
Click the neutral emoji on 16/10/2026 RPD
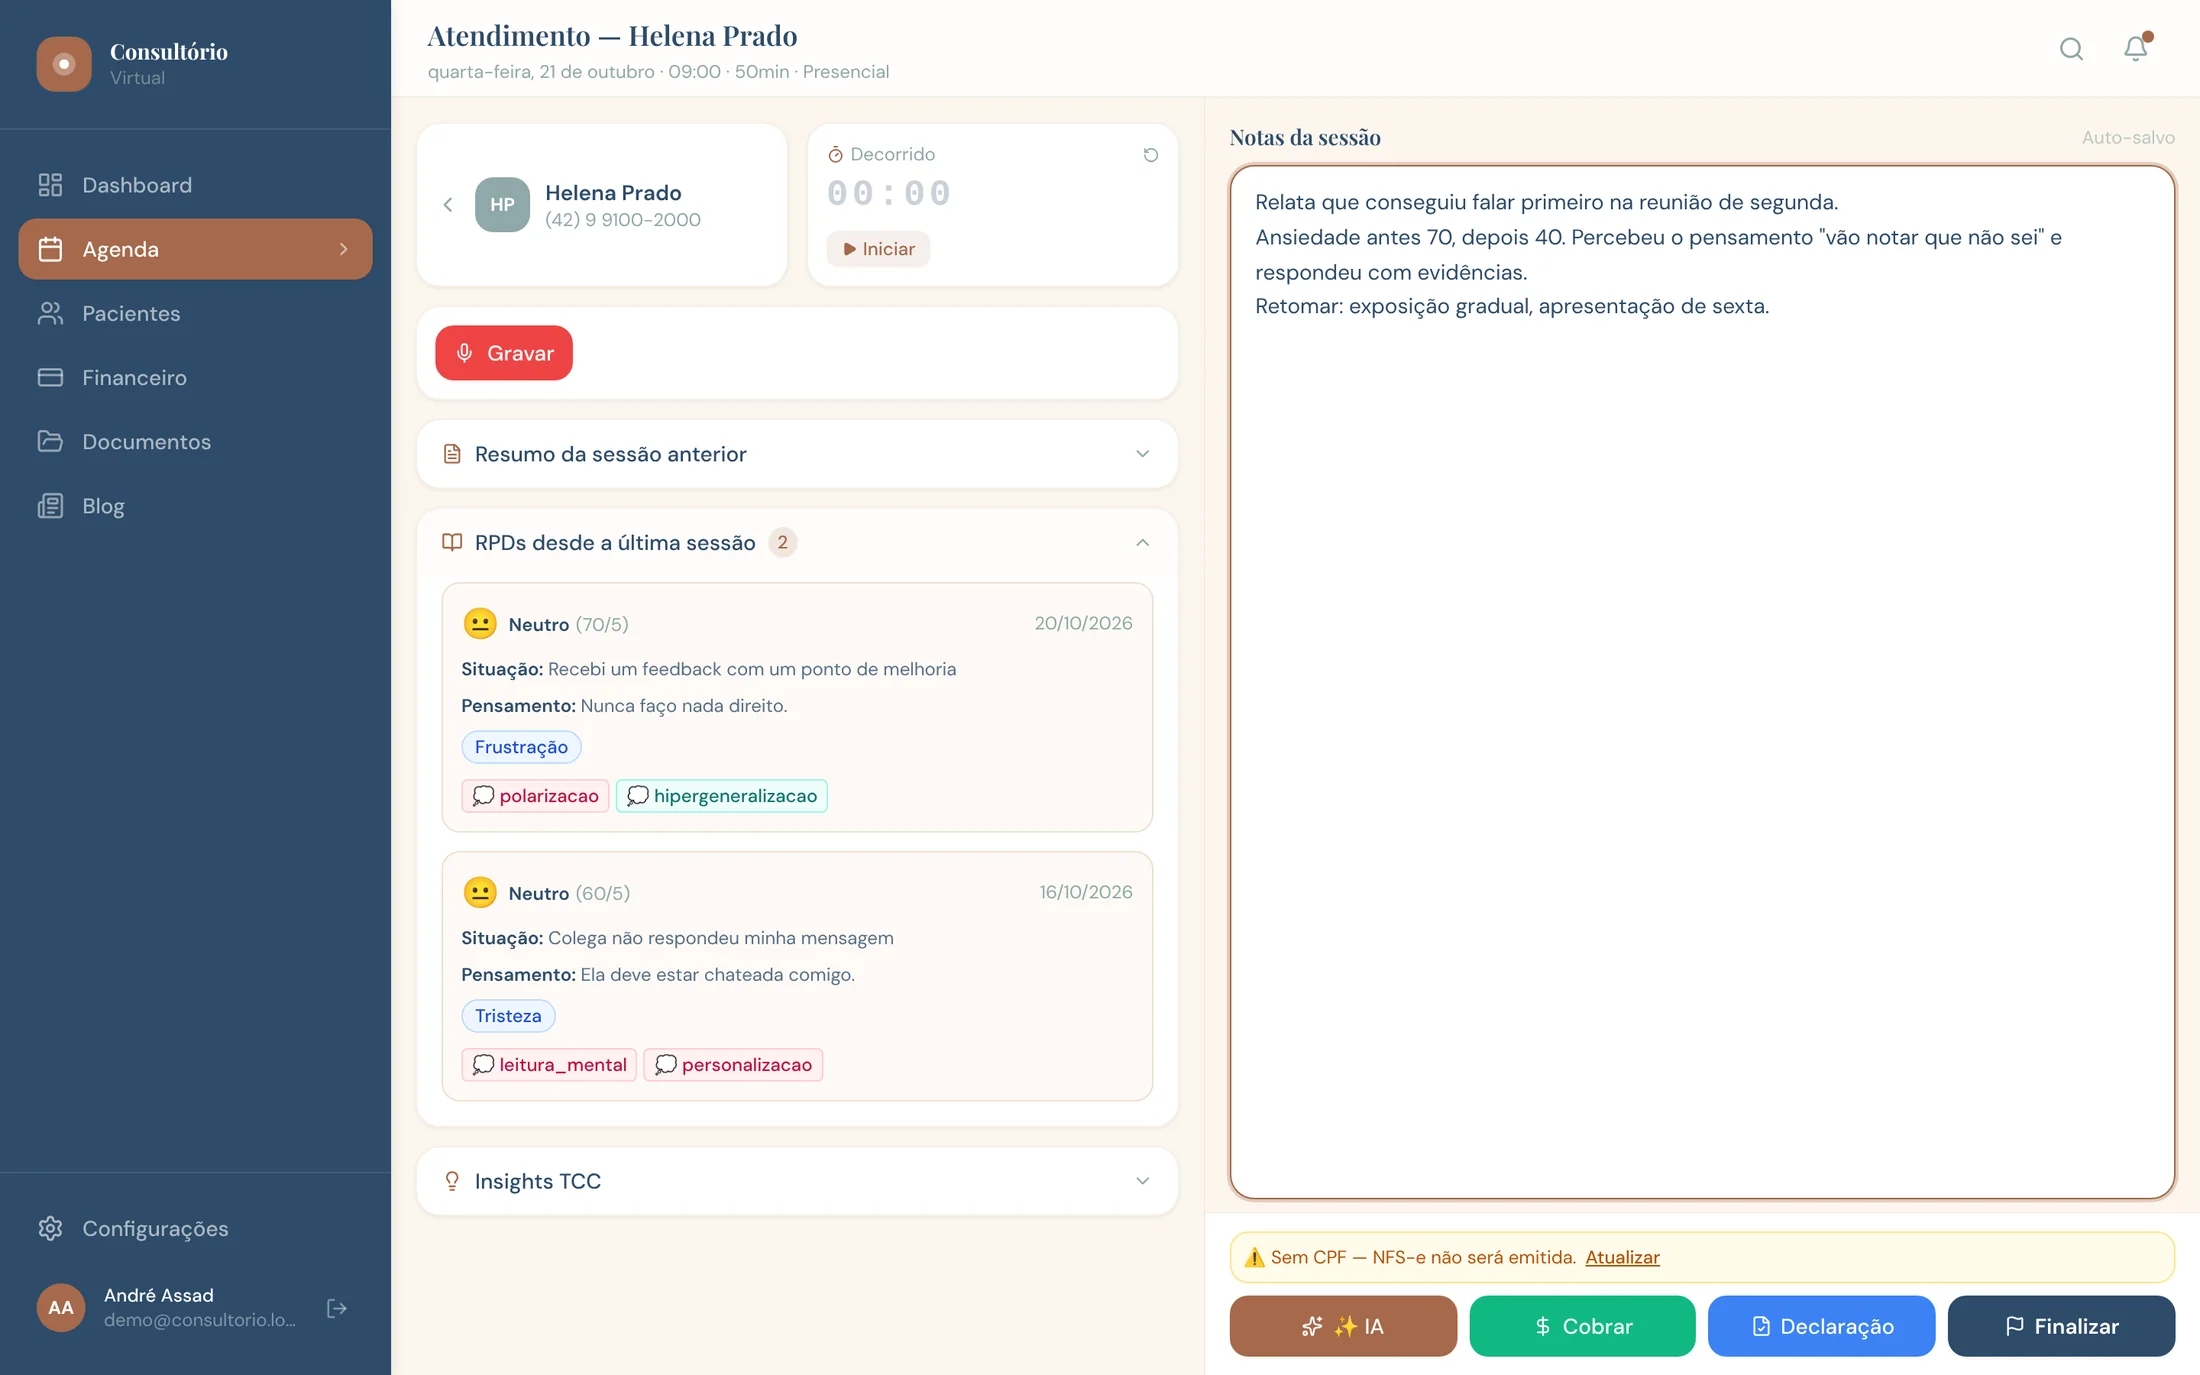pos(480,893)
